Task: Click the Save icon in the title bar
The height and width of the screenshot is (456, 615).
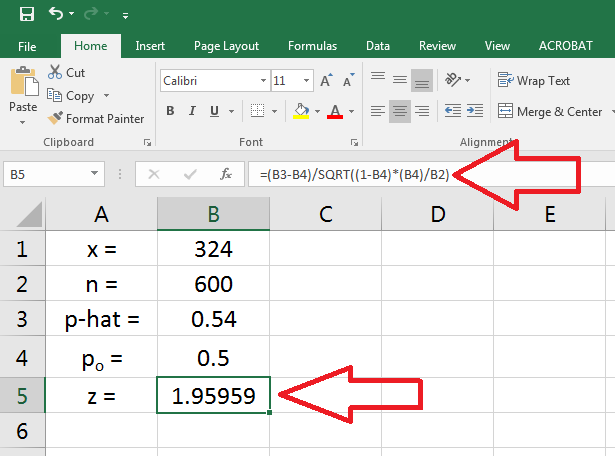Action: pyautogui.click(x=27, y=15)
